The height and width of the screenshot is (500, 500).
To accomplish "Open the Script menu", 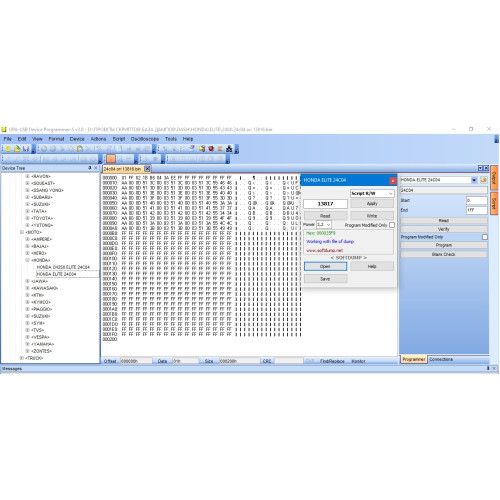I will 119,139.
